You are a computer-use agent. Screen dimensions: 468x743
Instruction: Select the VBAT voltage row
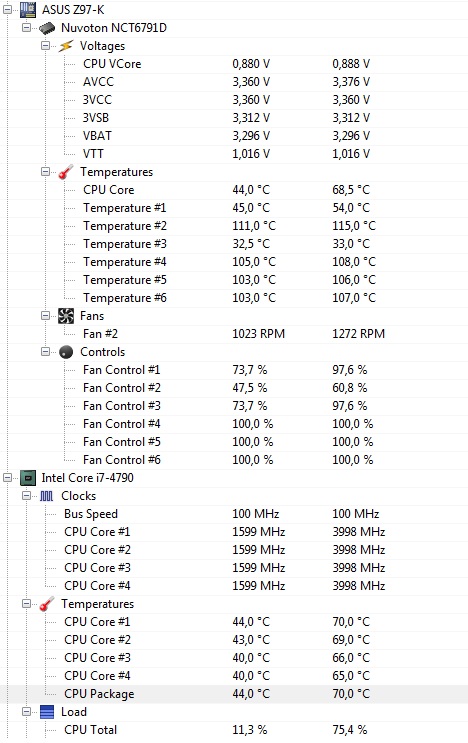pos(234,136)
